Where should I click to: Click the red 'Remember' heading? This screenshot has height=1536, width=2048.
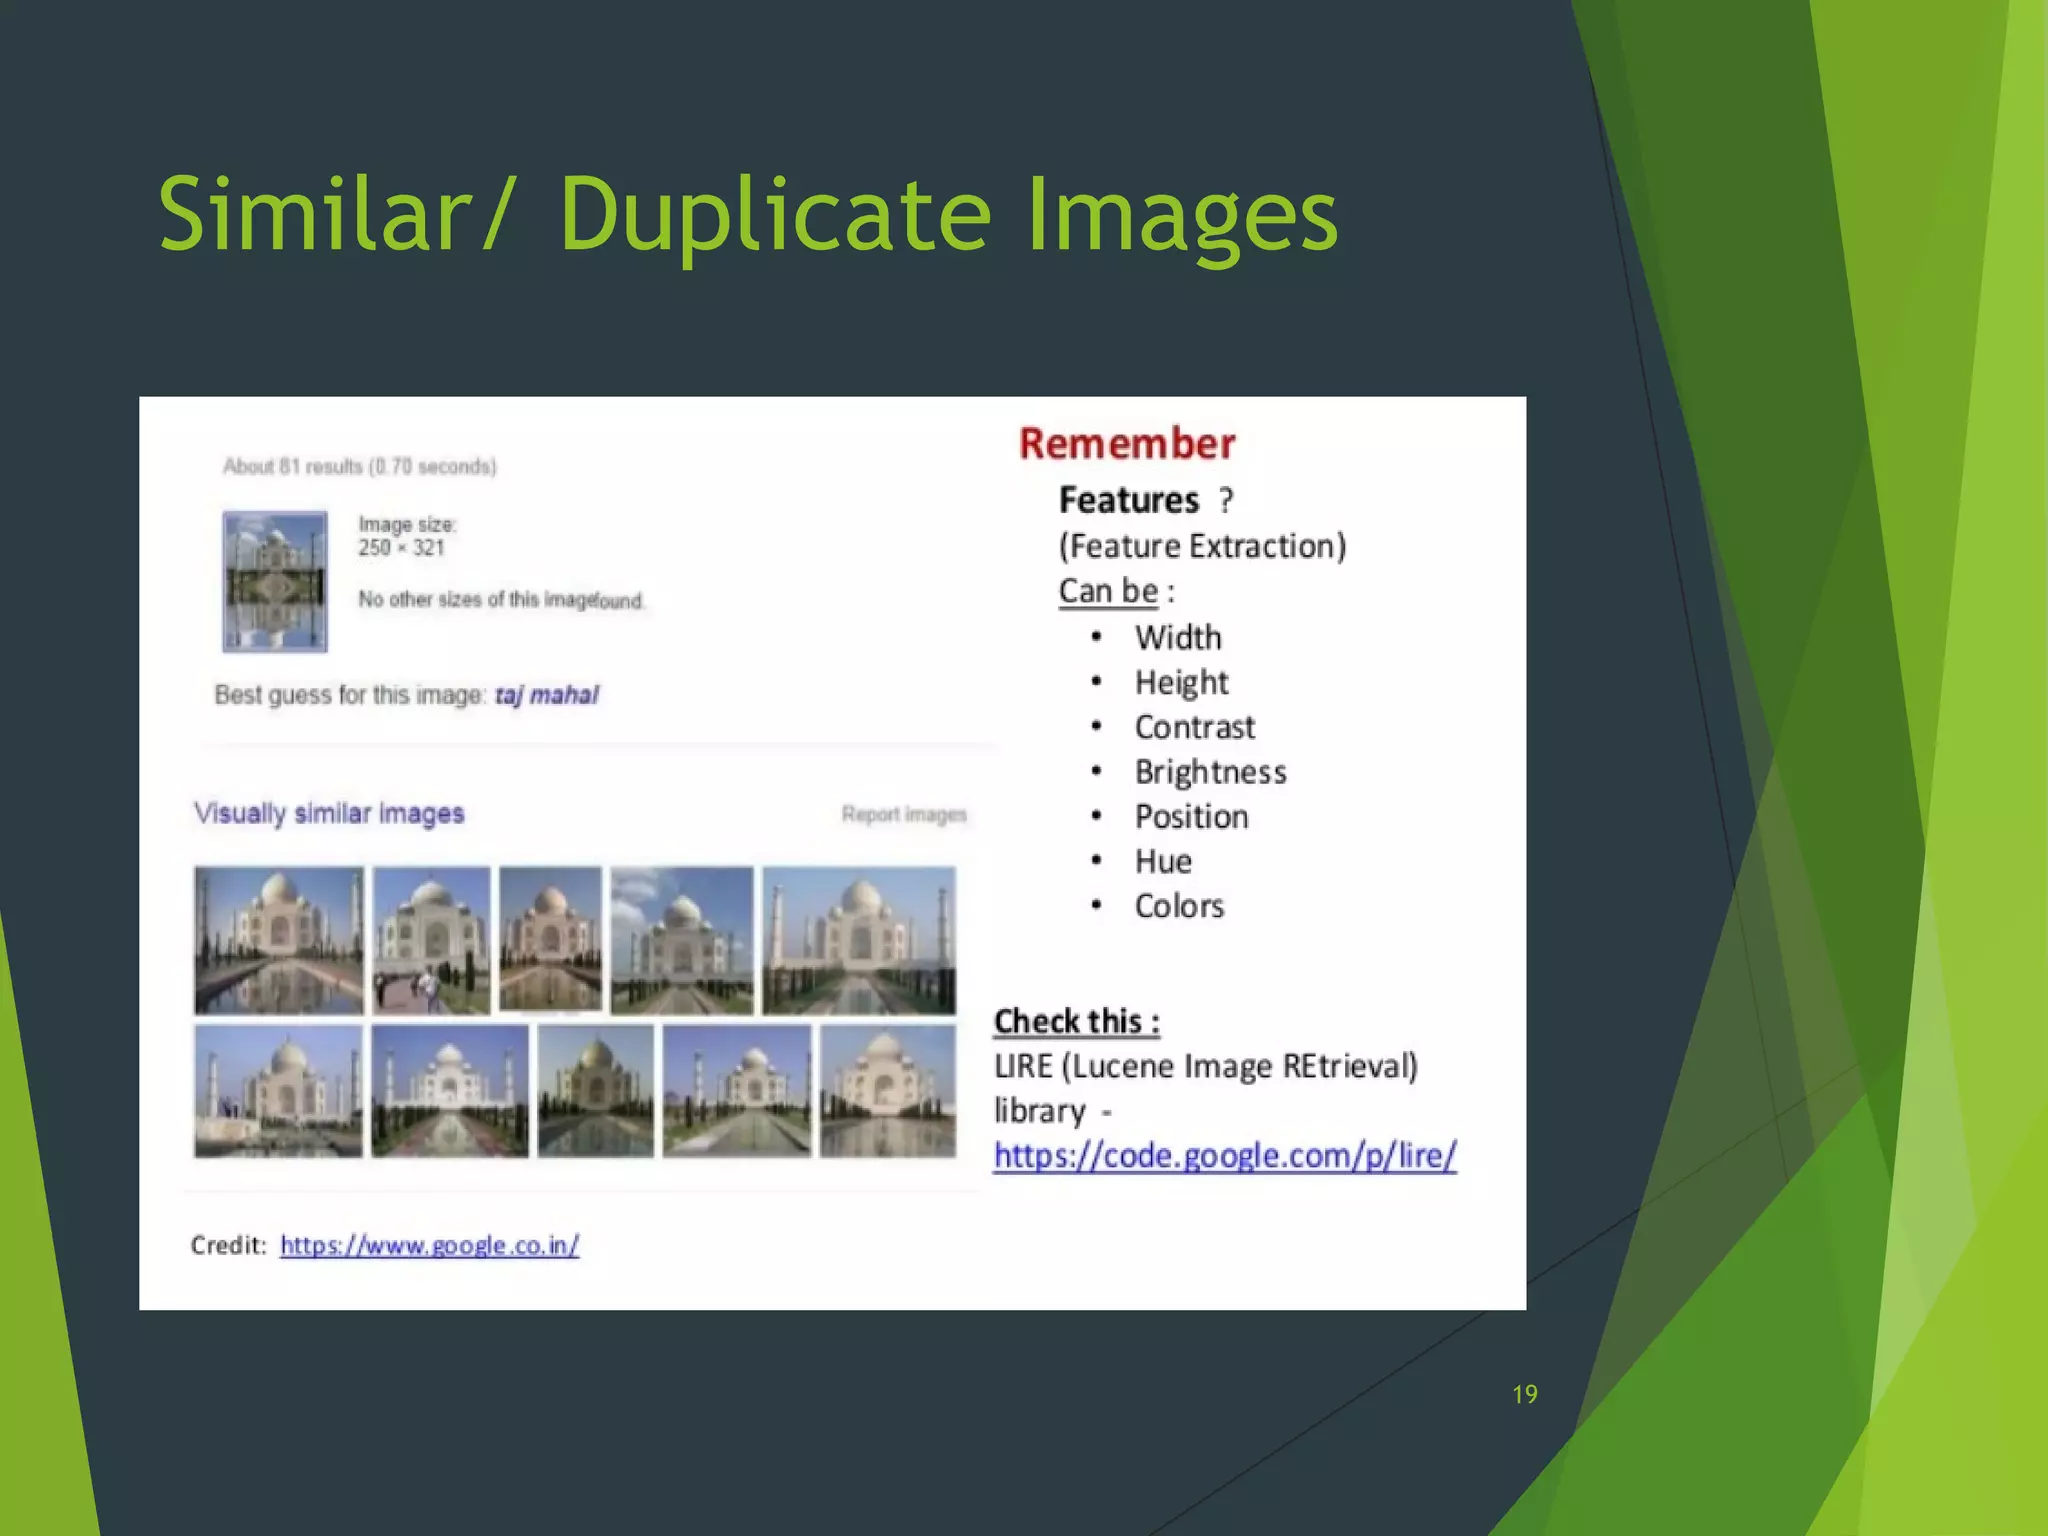(x=1127, y=444)
